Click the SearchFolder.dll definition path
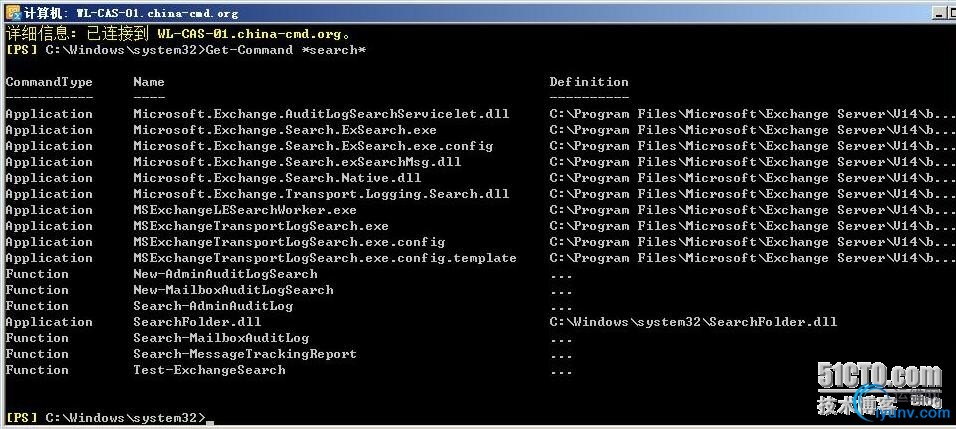The width and height of the screenshot is (956, 429). (693, 322)
